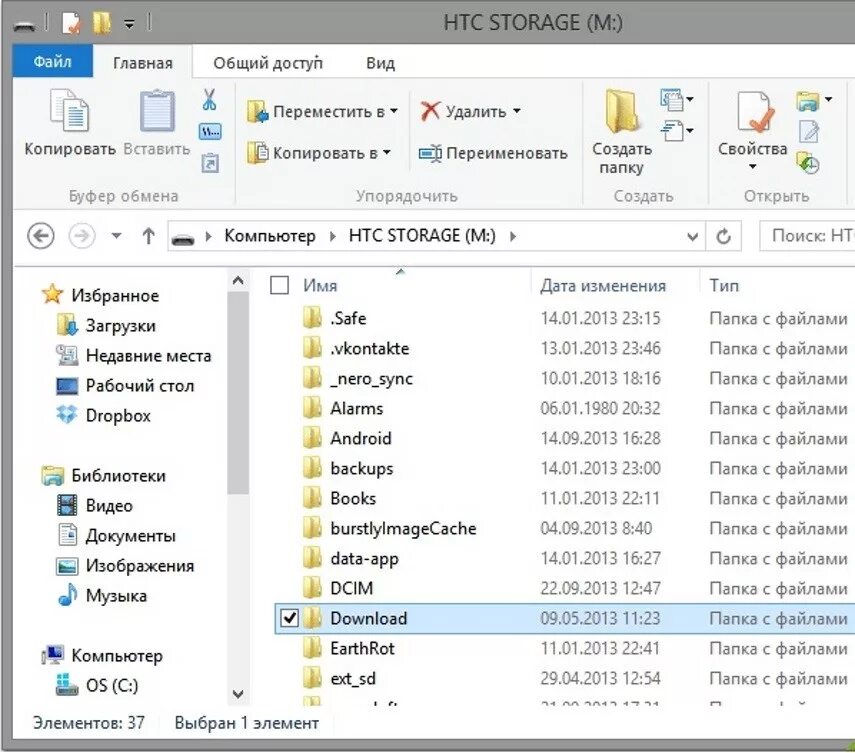Click the Back navigation arrow
The image size is (855, 753).
40,236
